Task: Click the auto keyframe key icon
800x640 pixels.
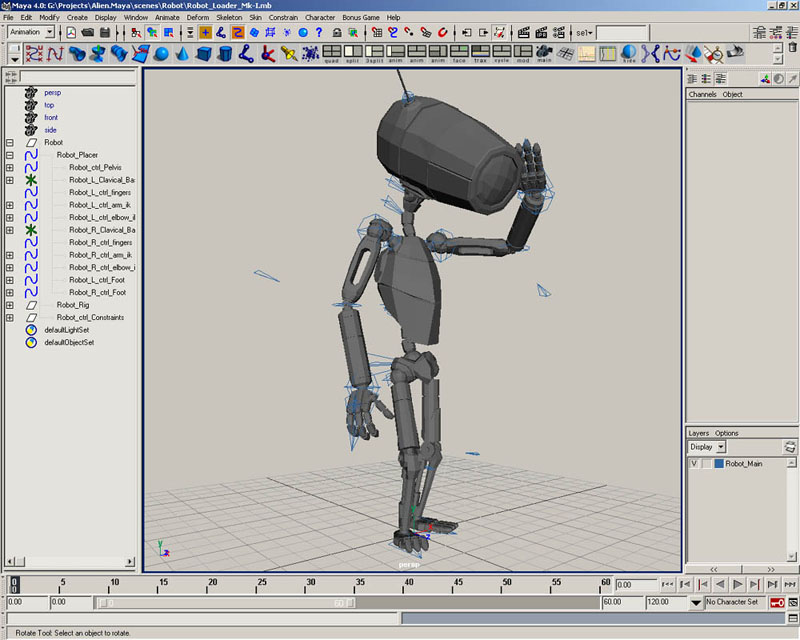Action: [776, 603]
